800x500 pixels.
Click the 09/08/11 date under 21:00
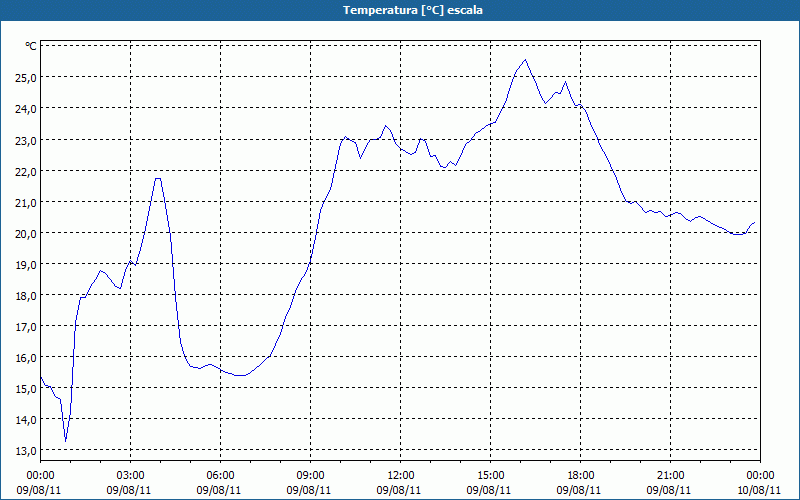pos(670,490)
